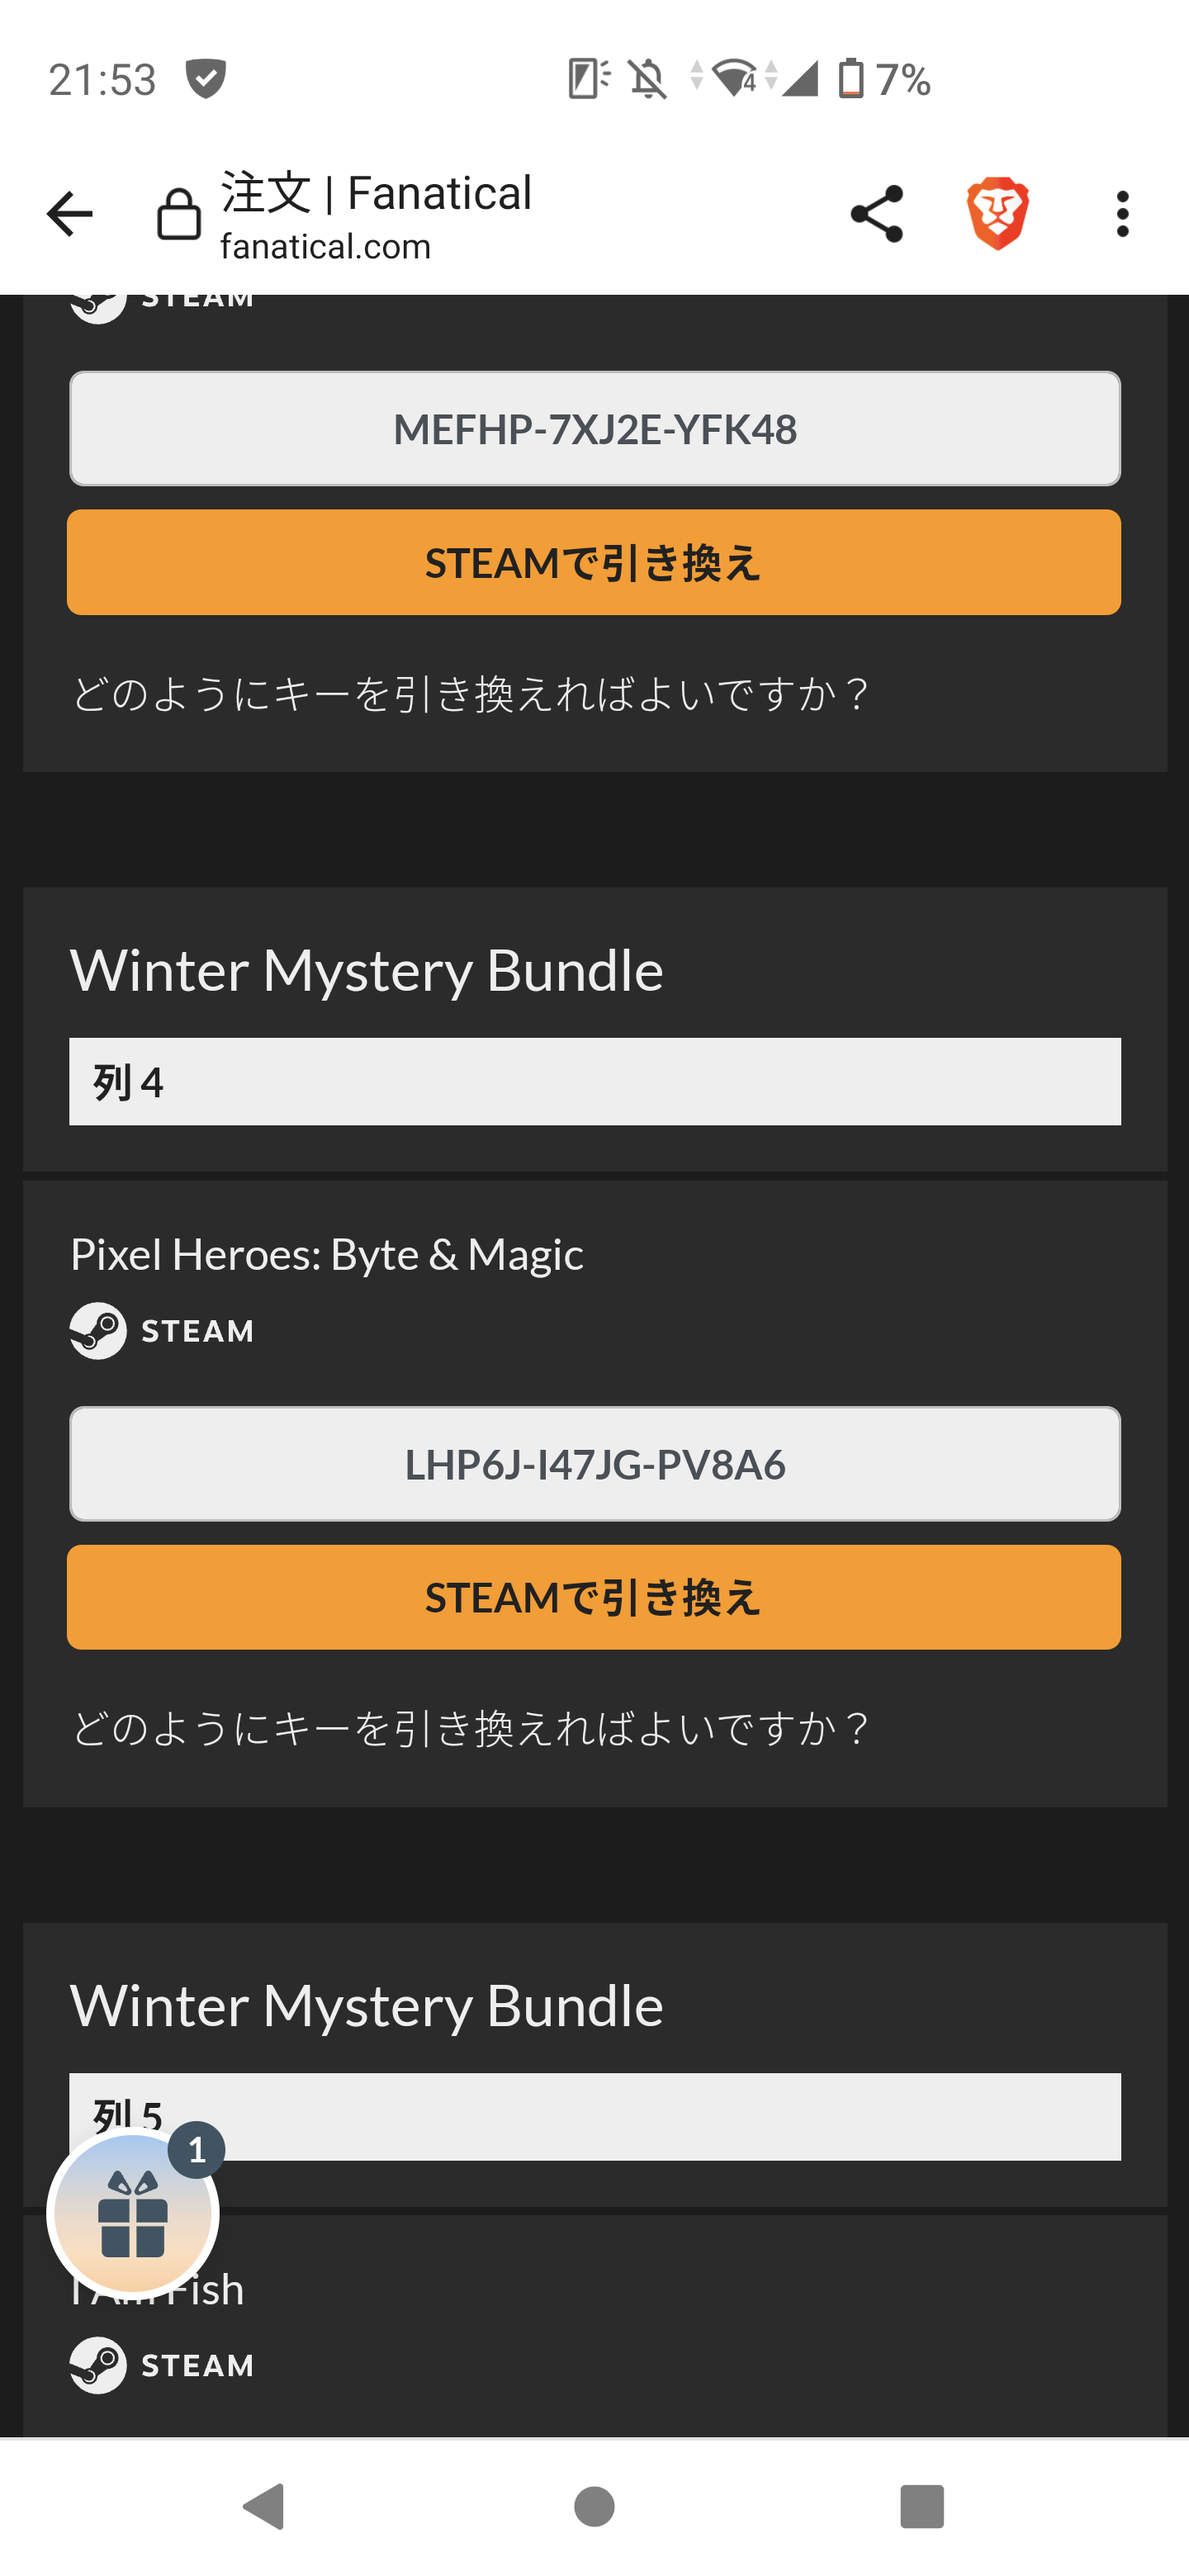Select key field MEFHP-7XJ2E-YFK48

(x=594, y=429)
